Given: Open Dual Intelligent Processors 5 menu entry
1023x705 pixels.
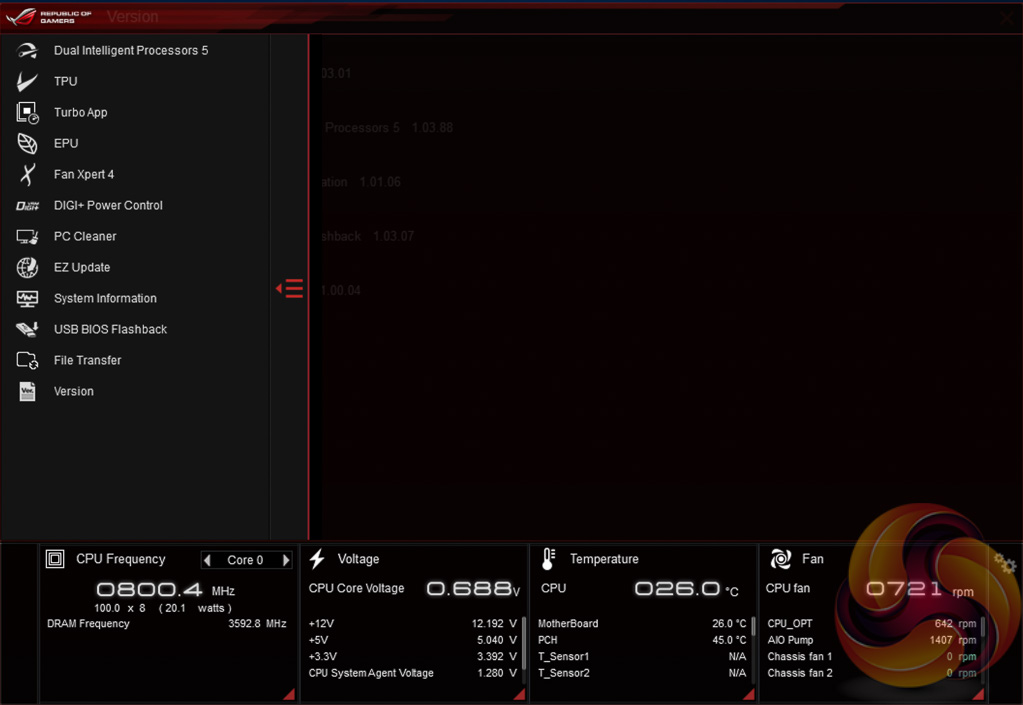Looking at the screenshot, I should pyautogui.click(x=130, y=50).
